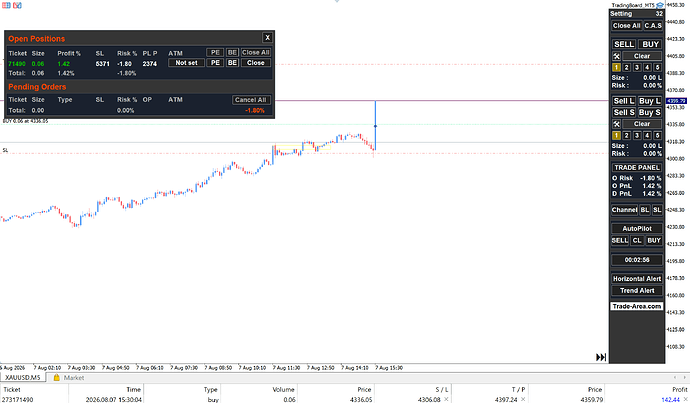
Task: Click the Channel button
Action: (x=624, y=210)
